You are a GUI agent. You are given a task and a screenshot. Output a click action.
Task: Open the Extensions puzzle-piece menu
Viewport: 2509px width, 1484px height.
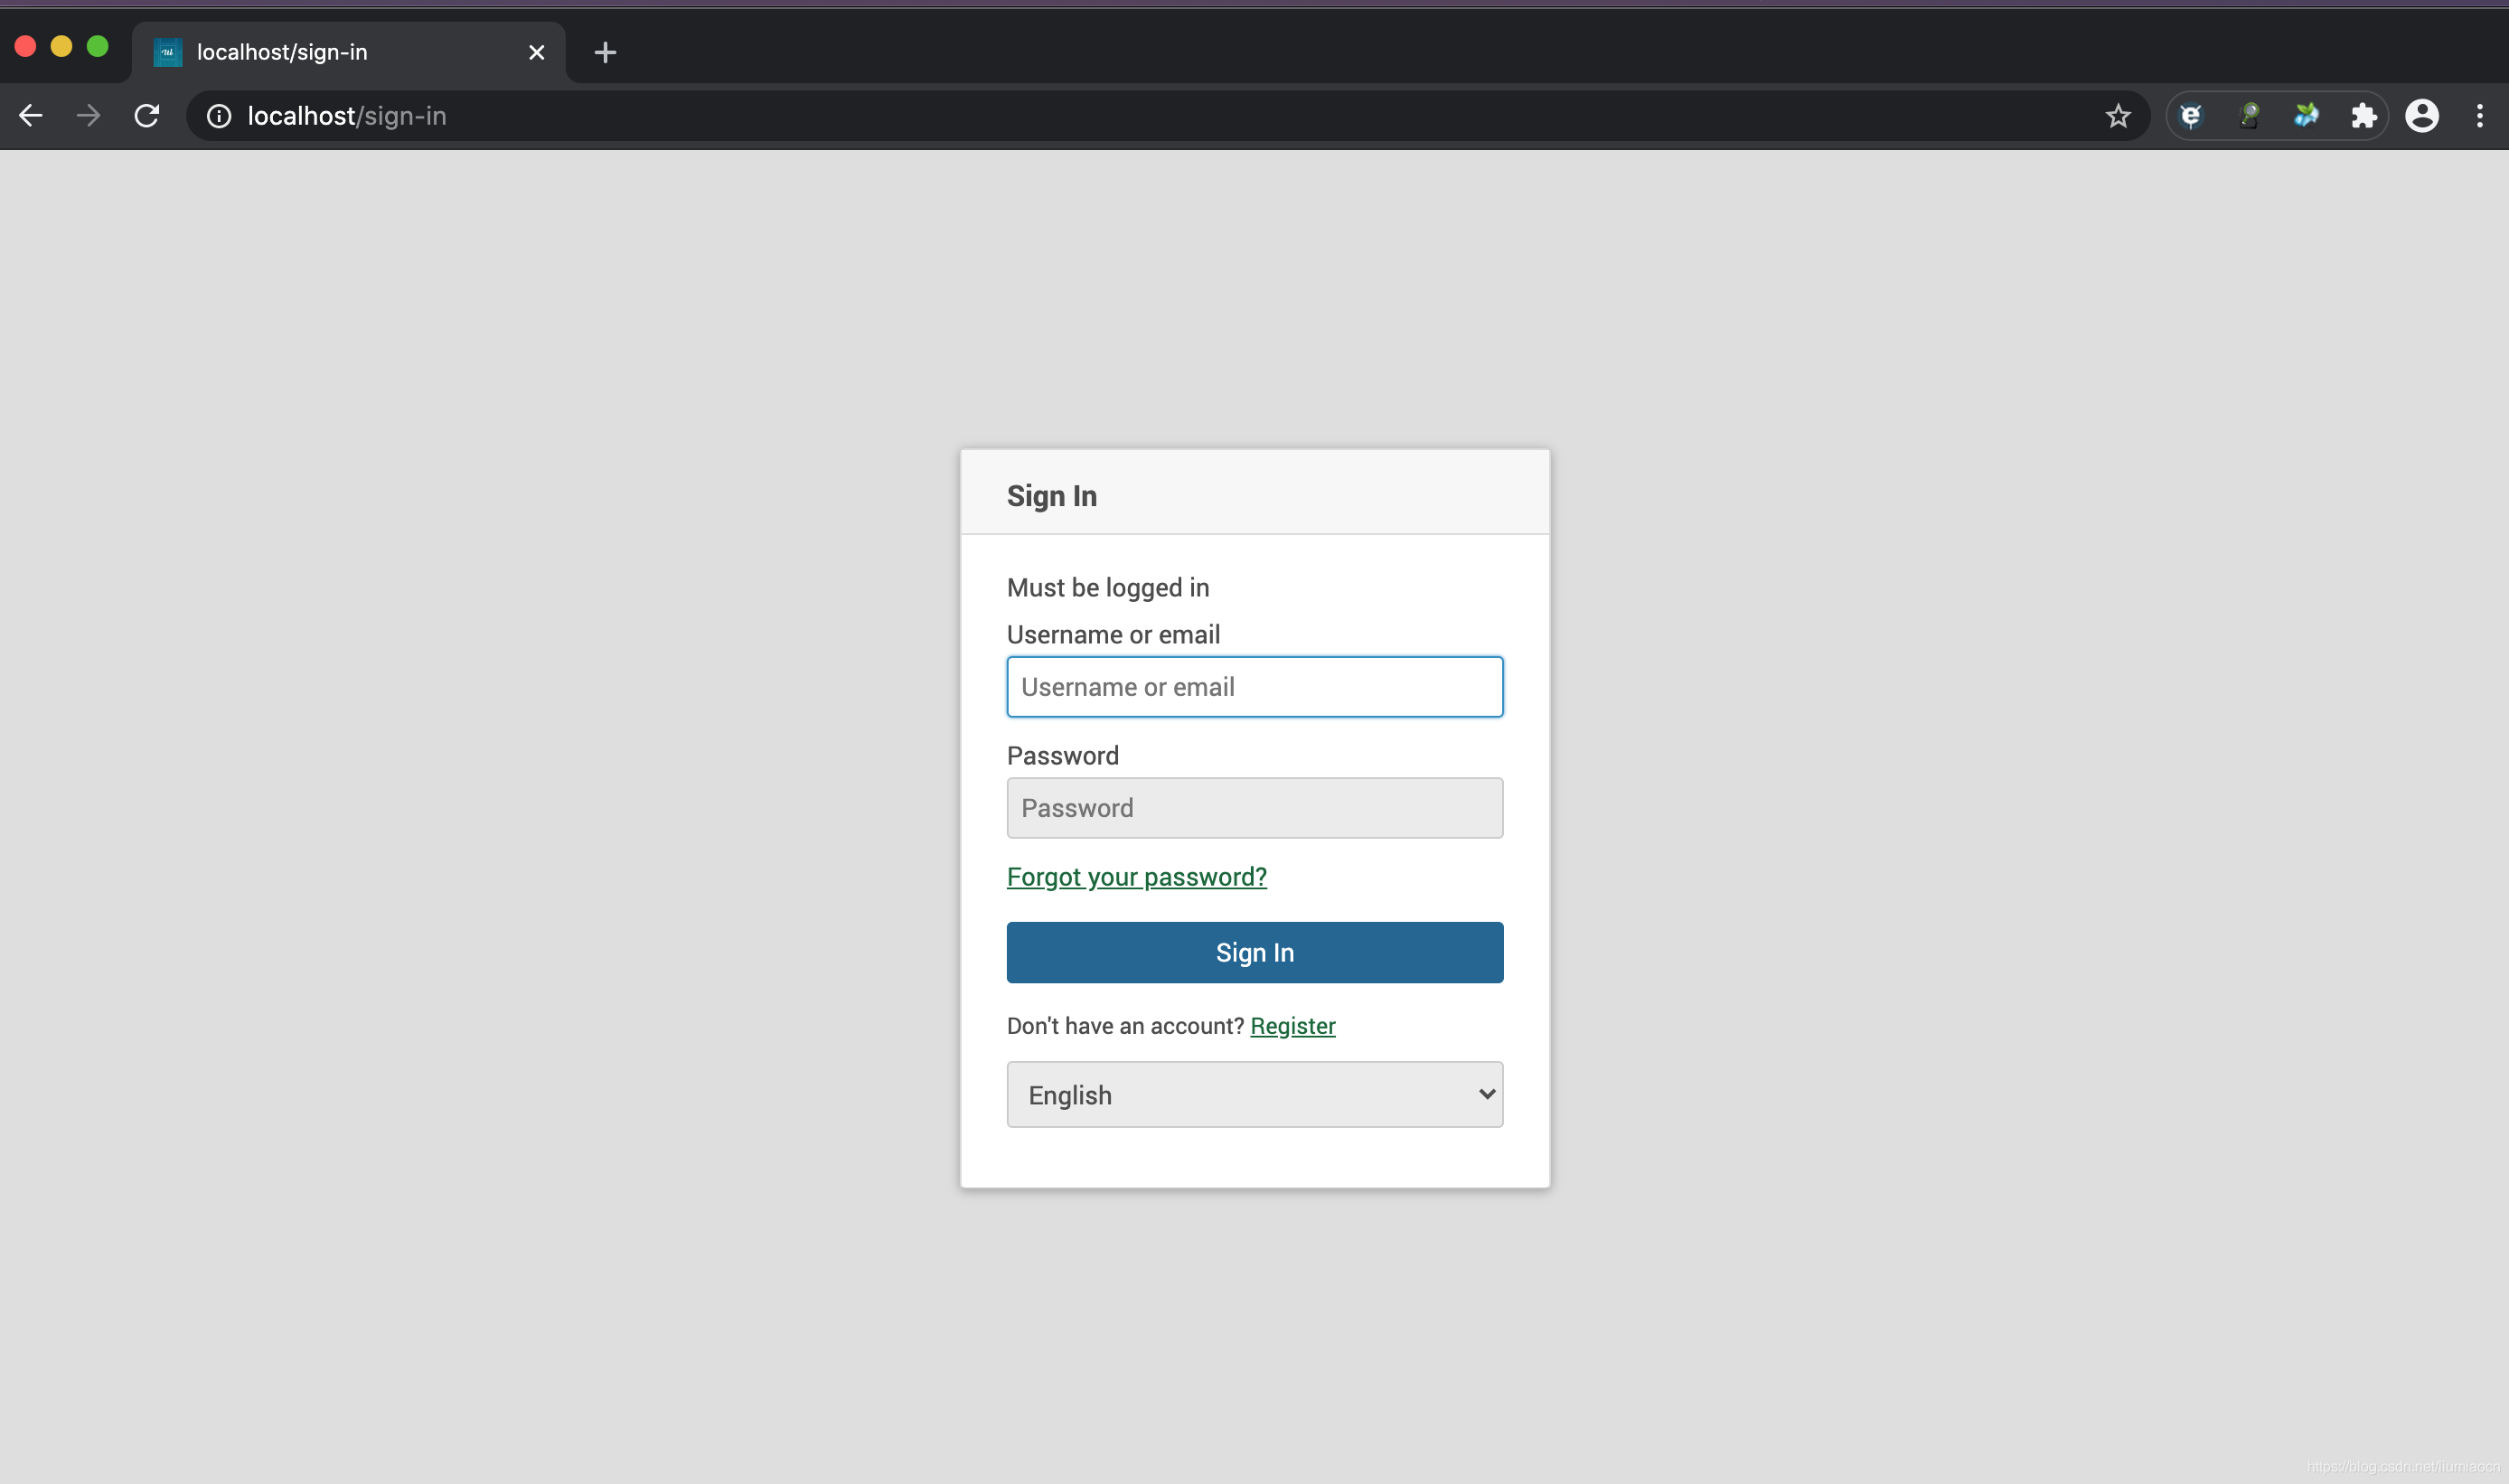click(2364, 116)
